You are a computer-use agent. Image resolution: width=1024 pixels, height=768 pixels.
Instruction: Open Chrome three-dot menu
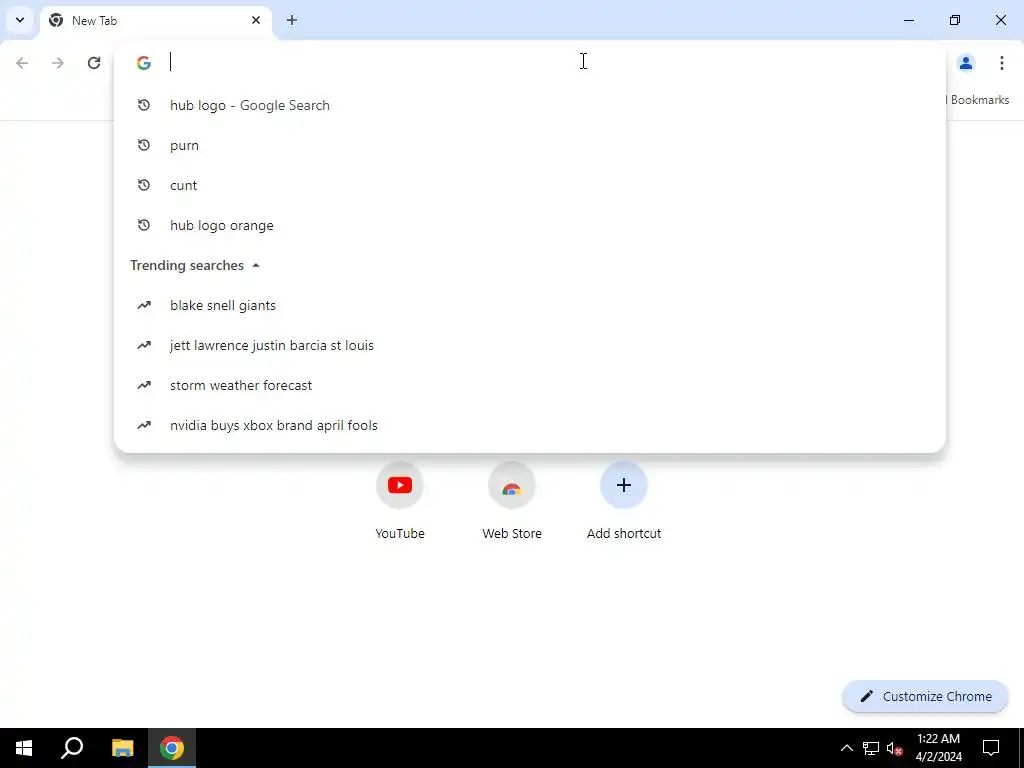tap(1002, 63)
